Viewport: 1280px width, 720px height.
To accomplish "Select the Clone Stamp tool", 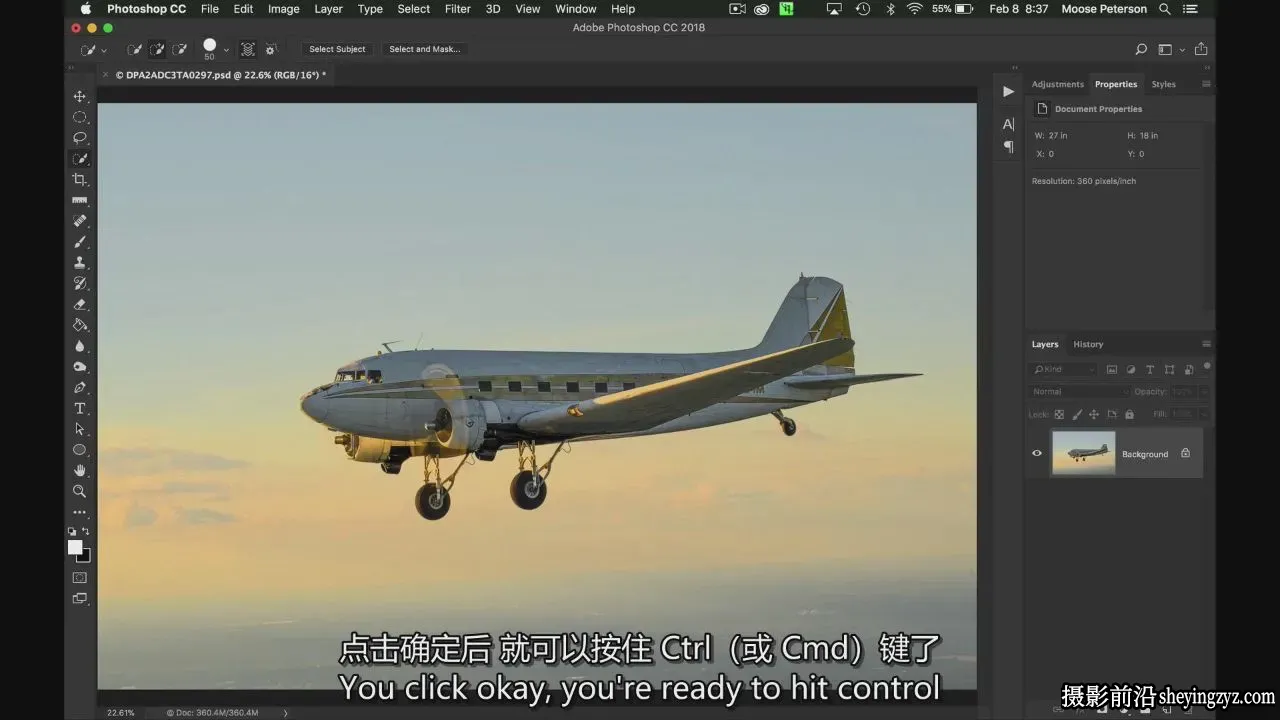I will 80,263.
